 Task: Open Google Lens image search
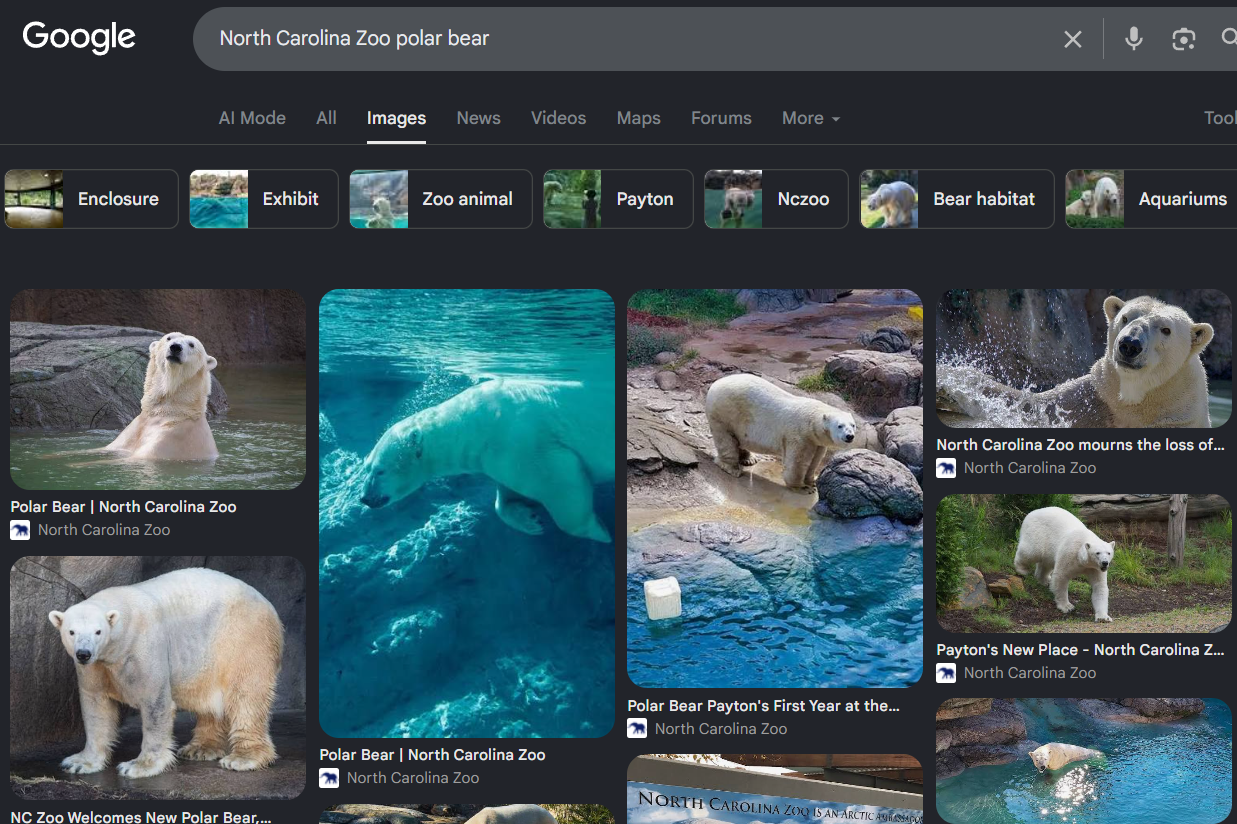point(1184,39)
